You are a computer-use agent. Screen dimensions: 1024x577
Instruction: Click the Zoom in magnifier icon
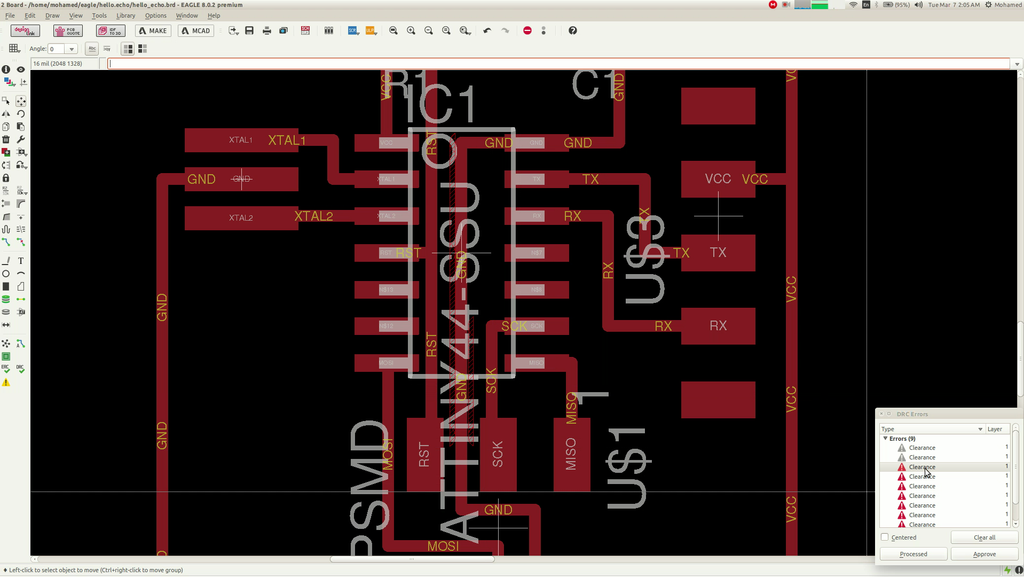click(411, 31)
